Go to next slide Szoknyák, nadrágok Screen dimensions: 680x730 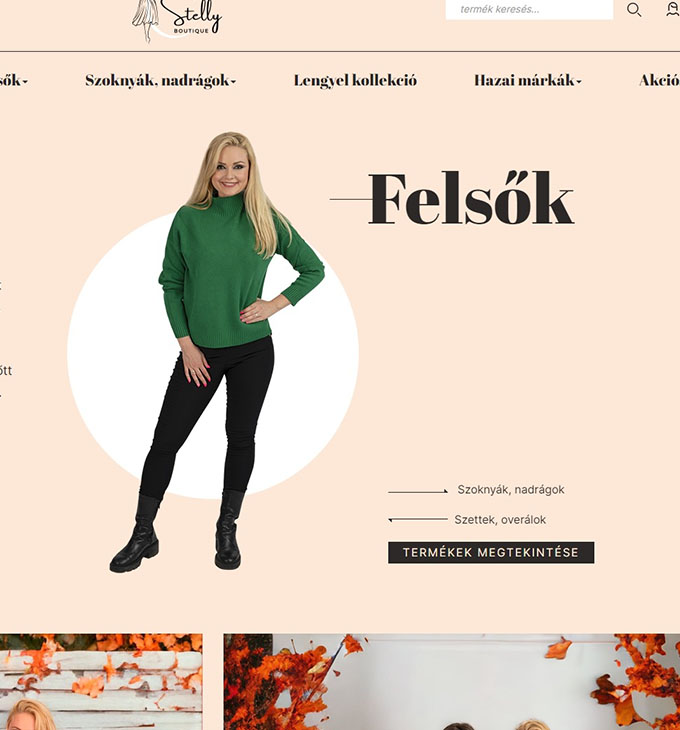tap(511, 490)
